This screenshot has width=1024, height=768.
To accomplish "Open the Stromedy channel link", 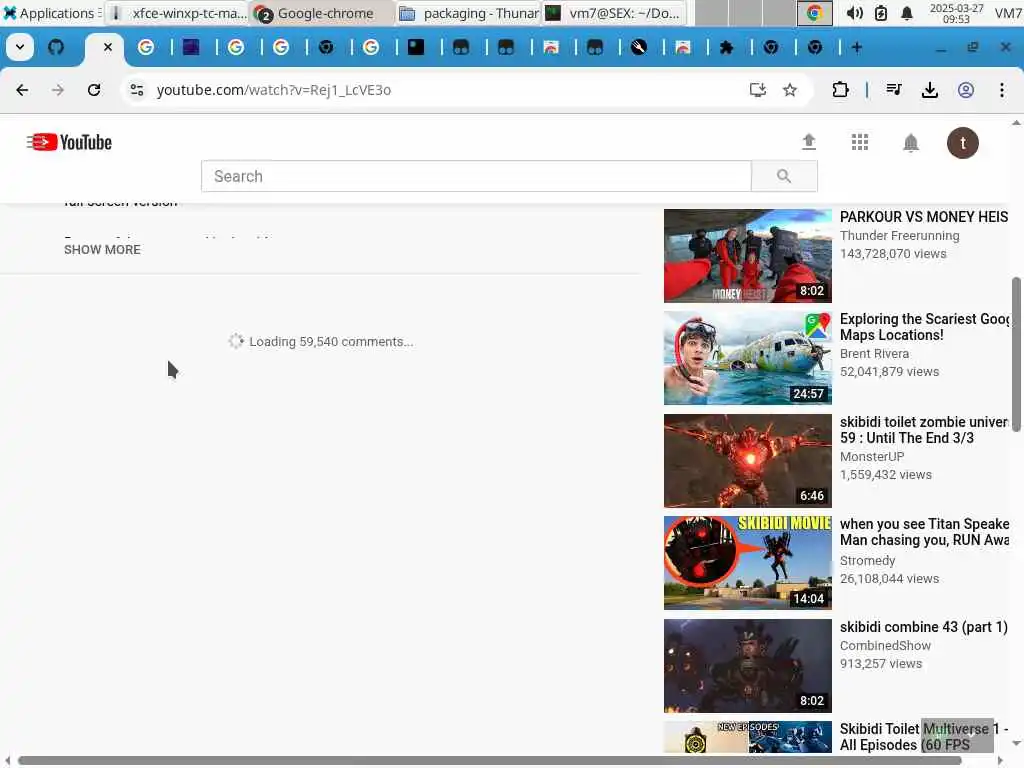I will [867, 561].
